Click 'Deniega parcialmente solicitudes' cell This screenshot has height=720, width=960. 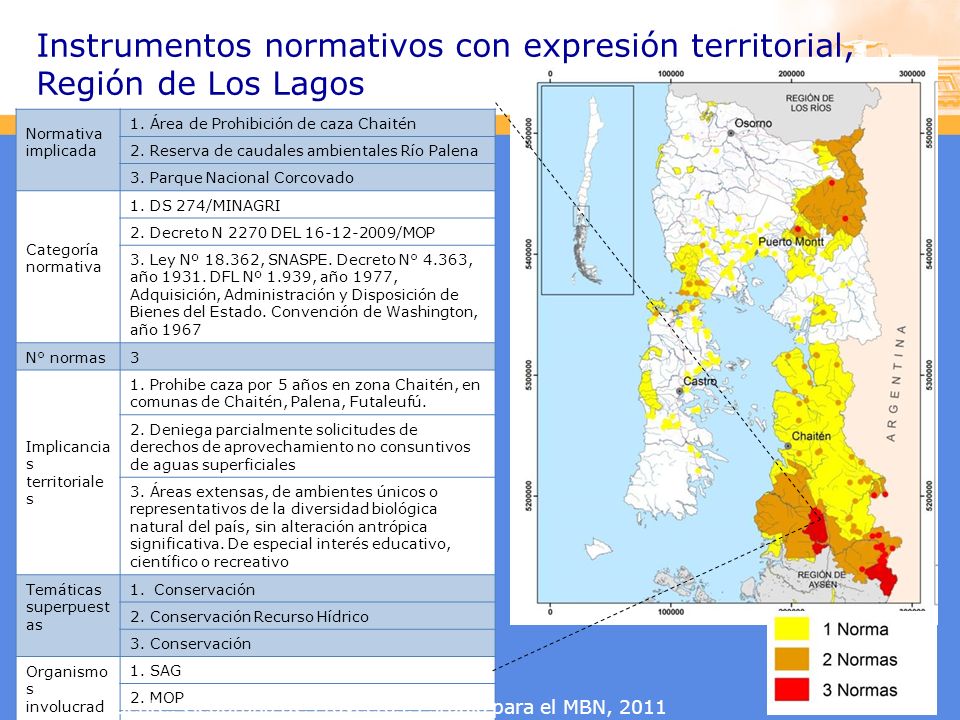[307, 446]
